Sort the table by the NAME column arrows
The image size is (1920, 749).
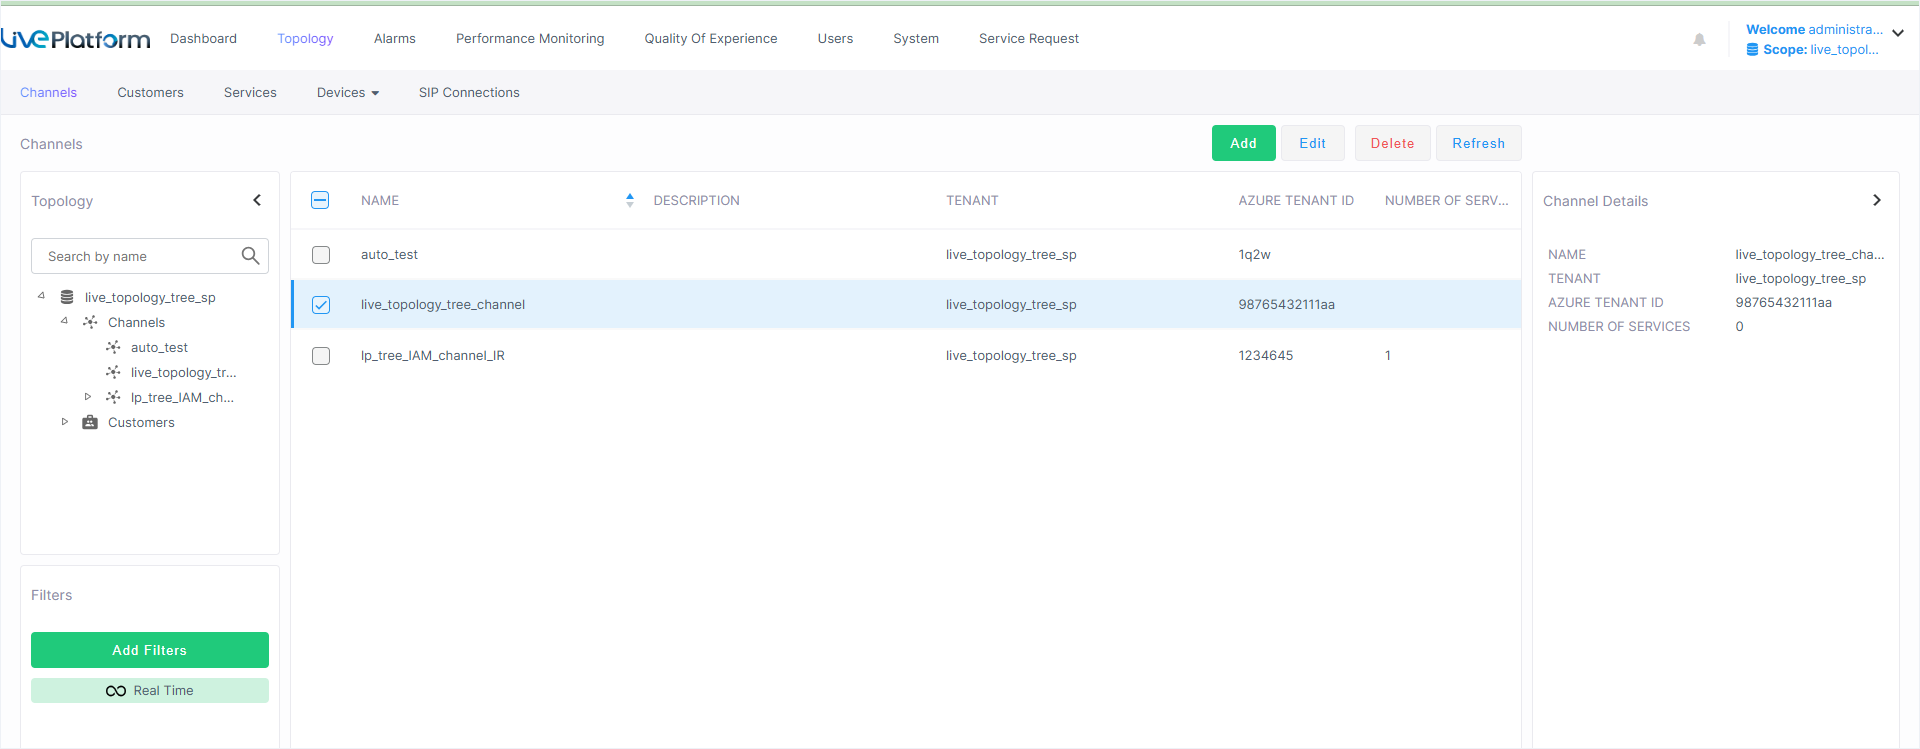click(x=629, y=200)
